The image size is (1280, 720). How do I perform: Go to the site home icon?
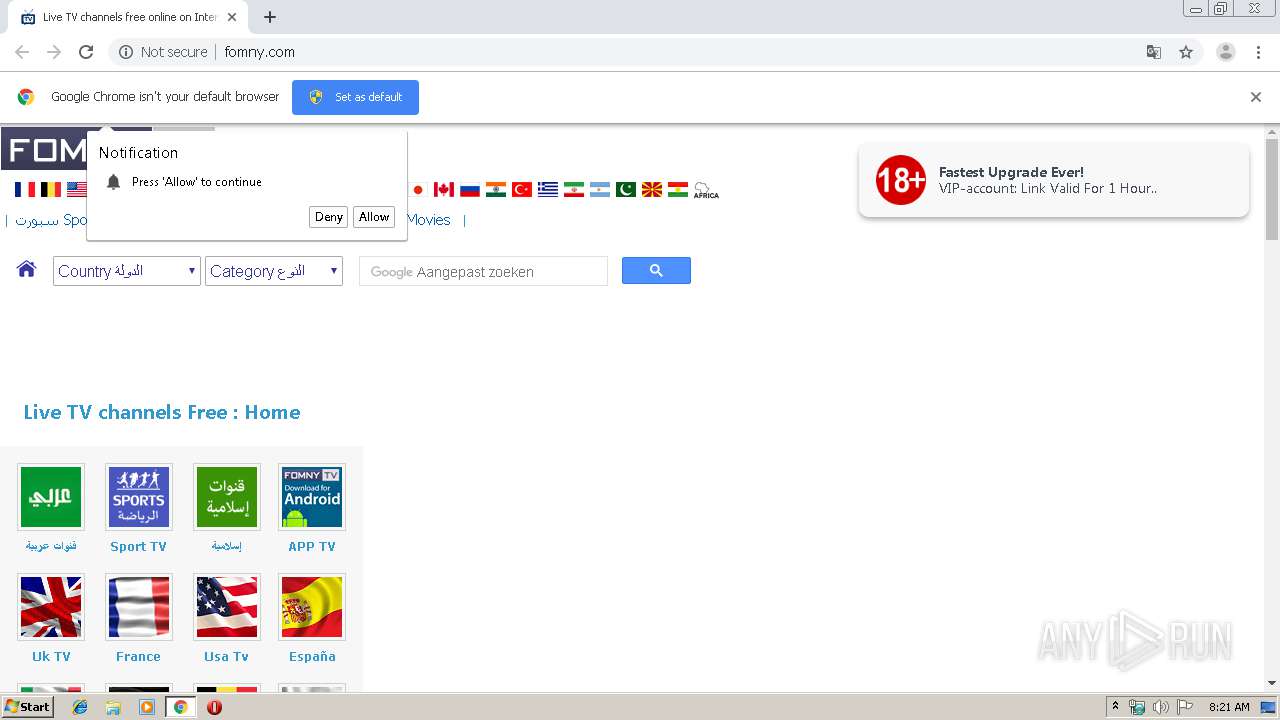27,269
